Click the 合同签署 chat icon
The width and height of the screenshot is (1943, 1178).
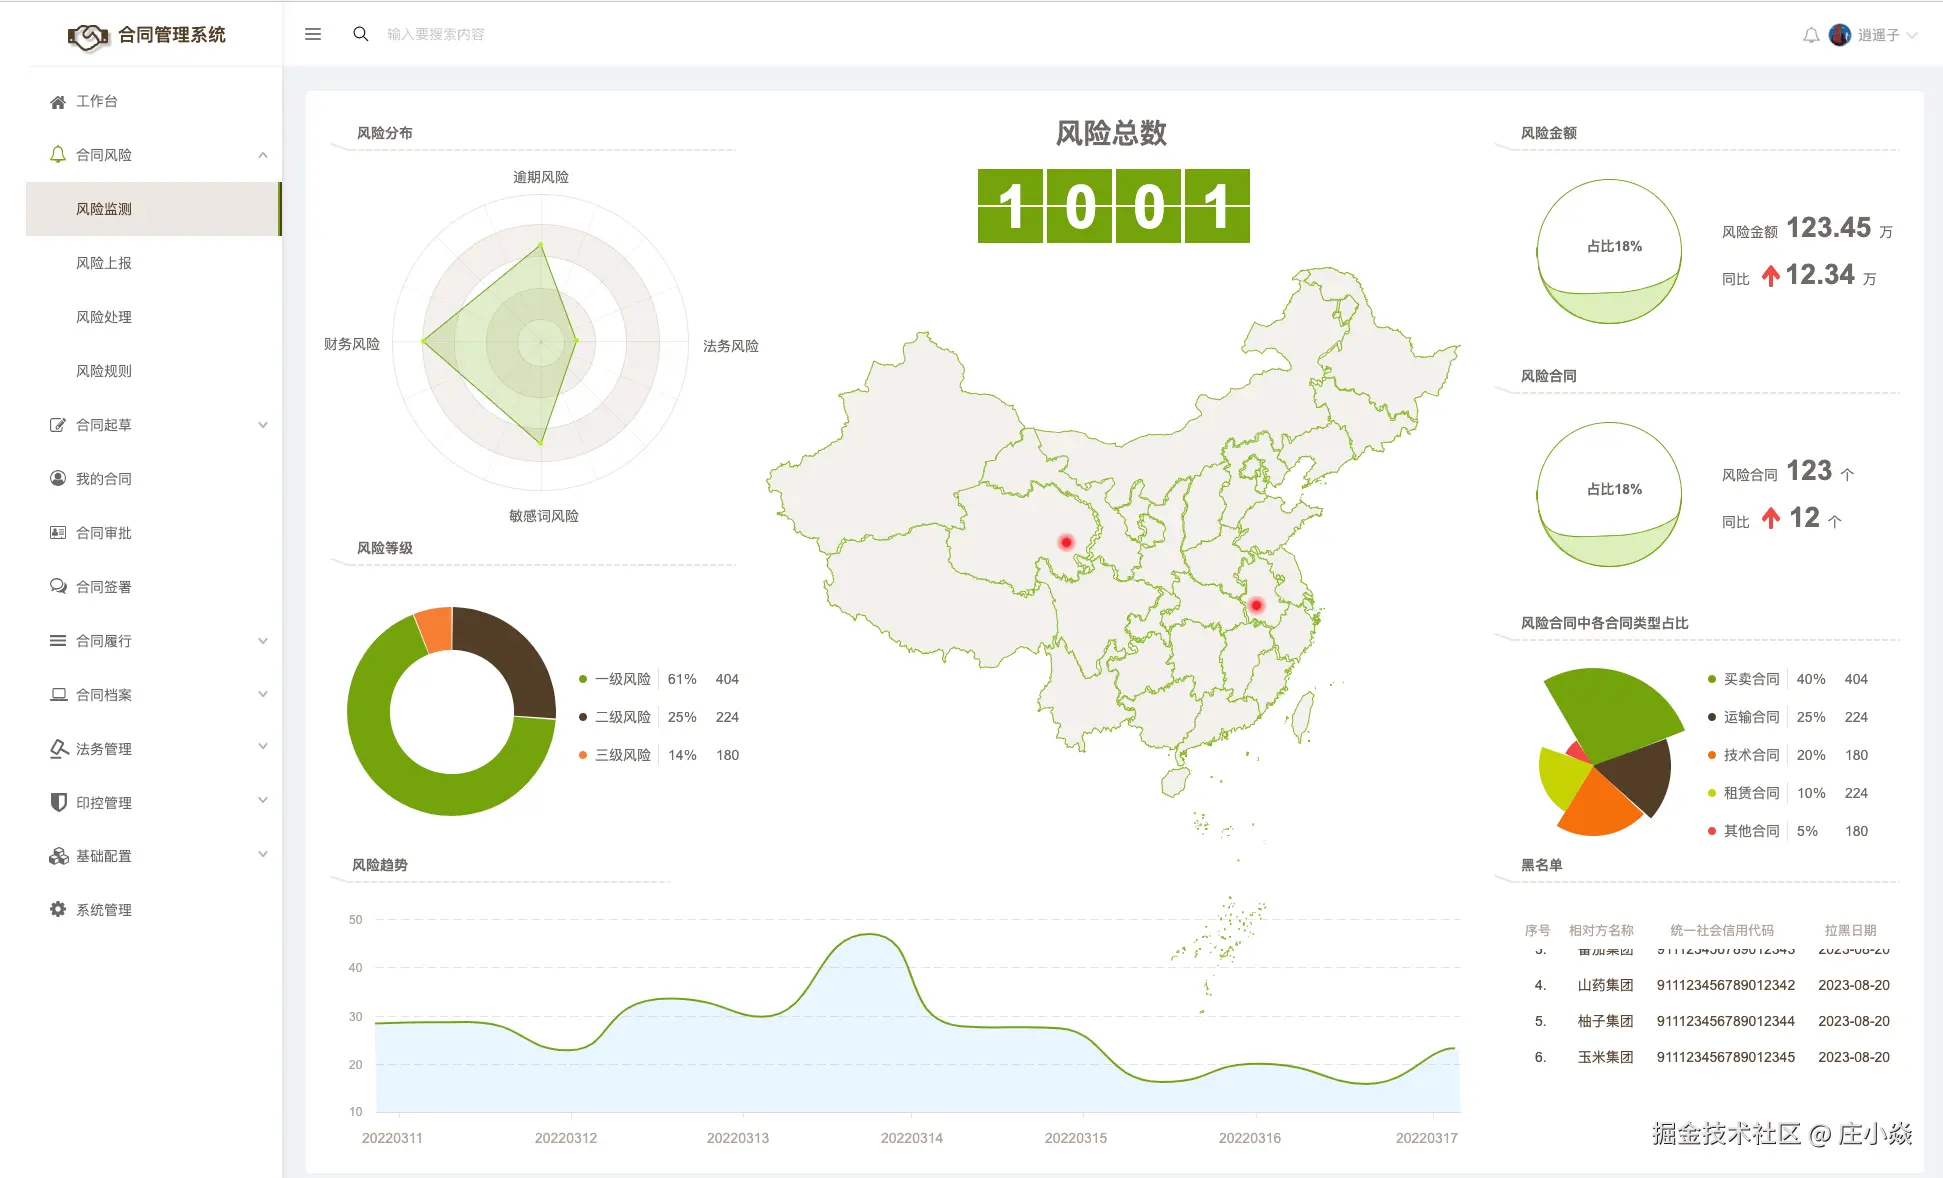tap(58, 586)
